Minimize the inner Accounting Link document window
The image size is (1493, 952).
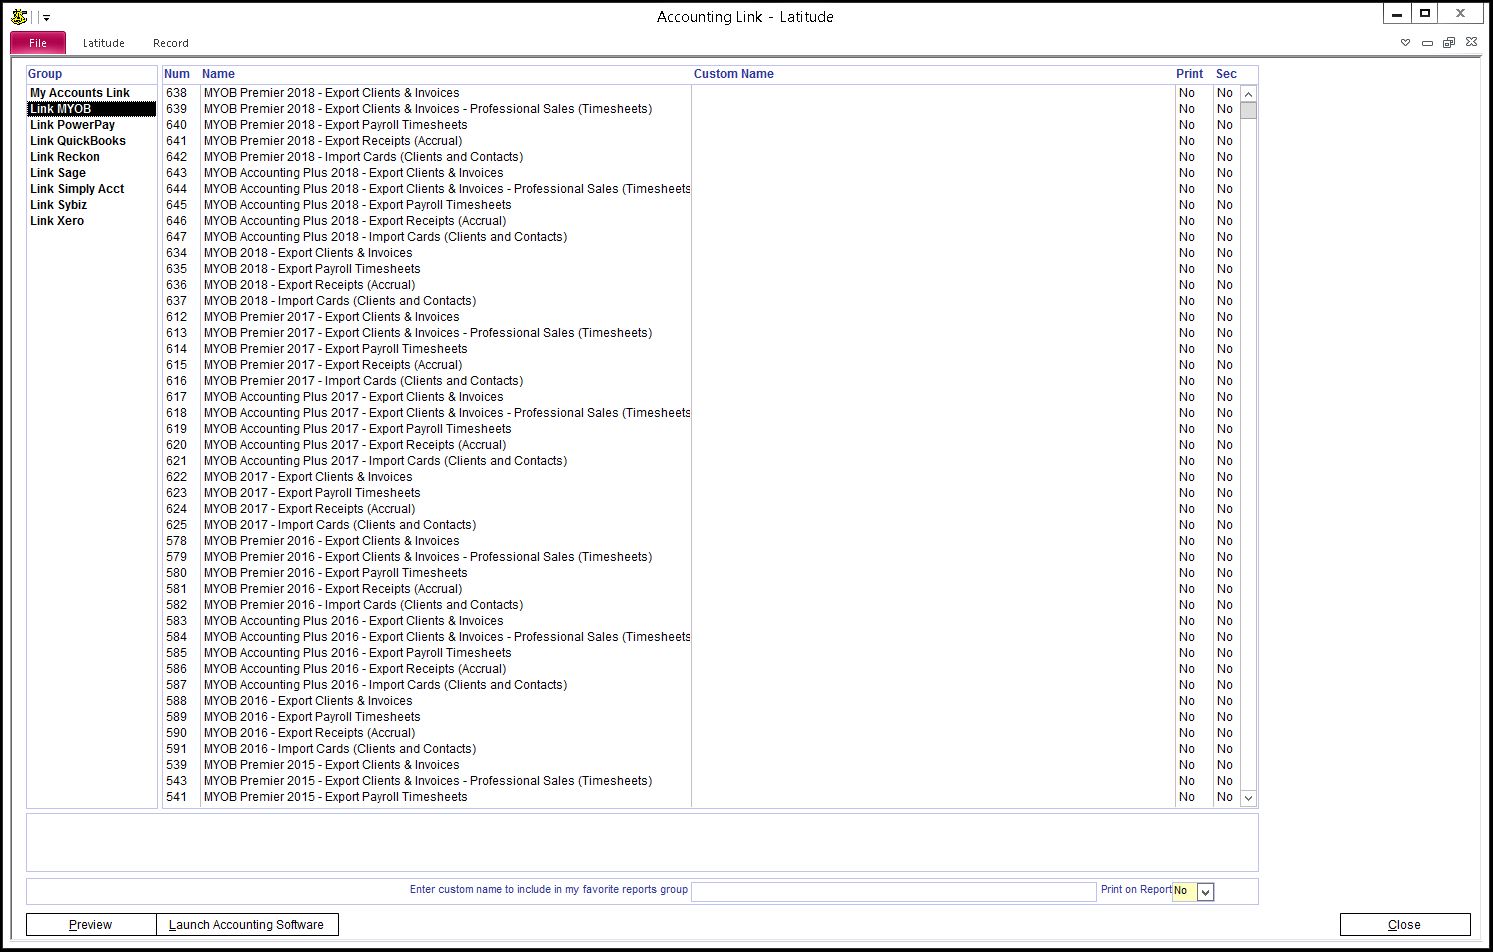(1427, 43)
